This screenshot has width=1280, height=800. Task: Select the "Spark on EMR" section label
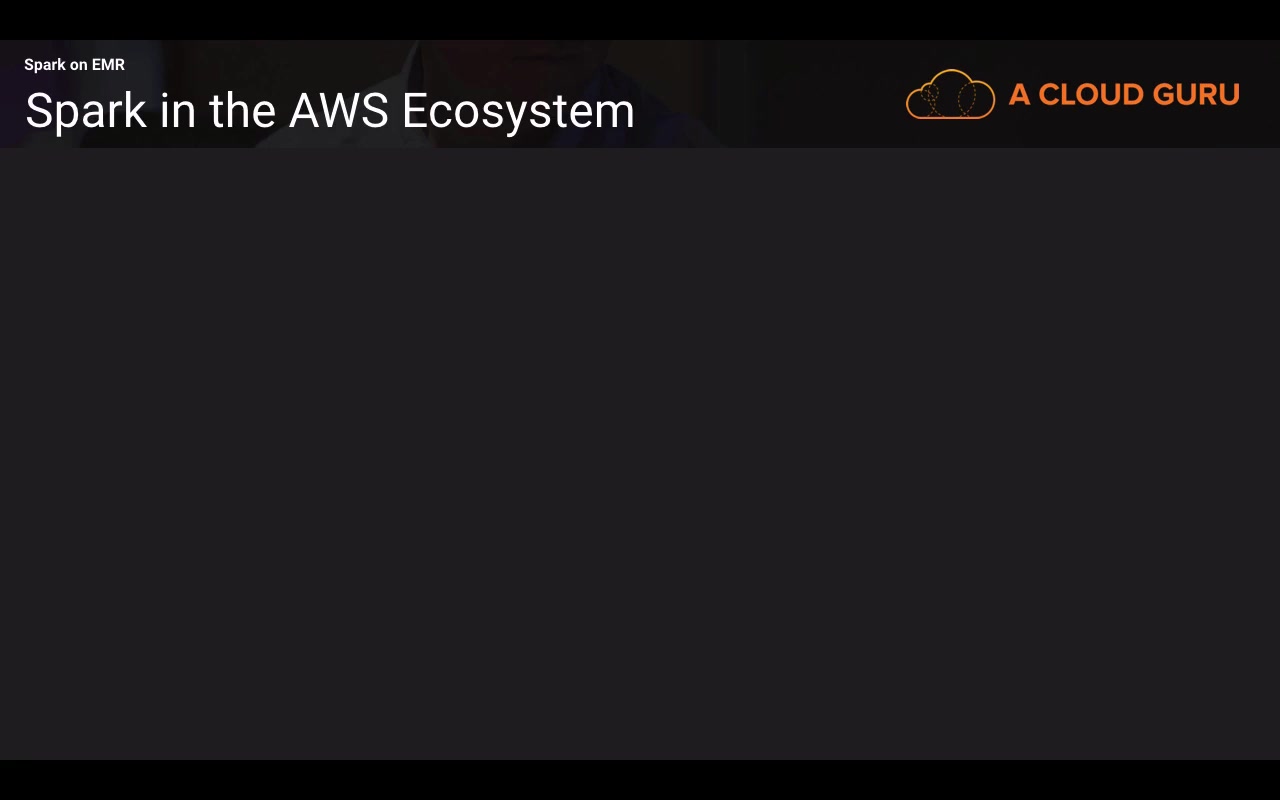[x=74, y=65]
